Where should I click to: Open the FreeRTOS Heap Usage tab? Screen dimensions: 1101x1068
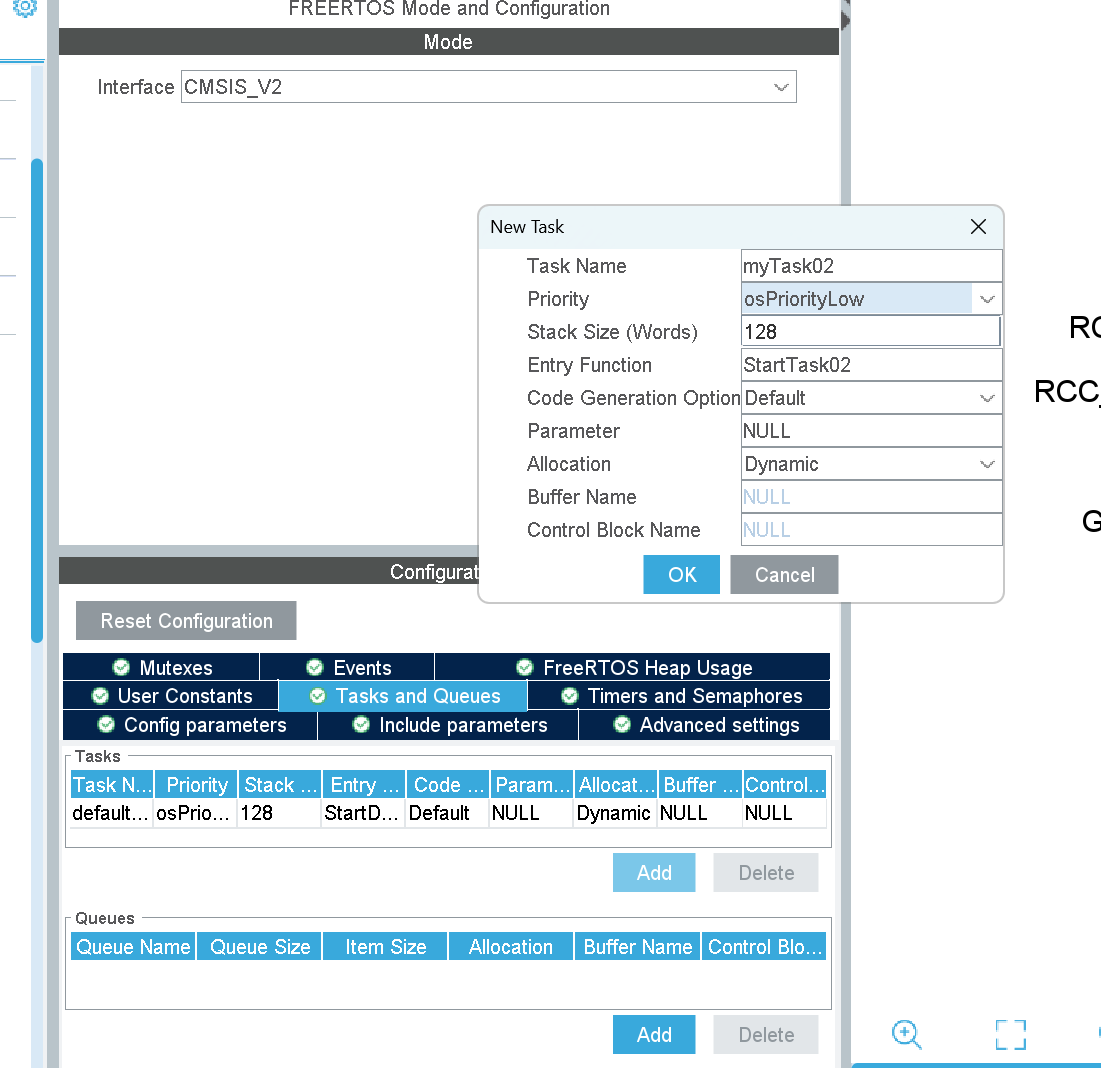point(633,667)
